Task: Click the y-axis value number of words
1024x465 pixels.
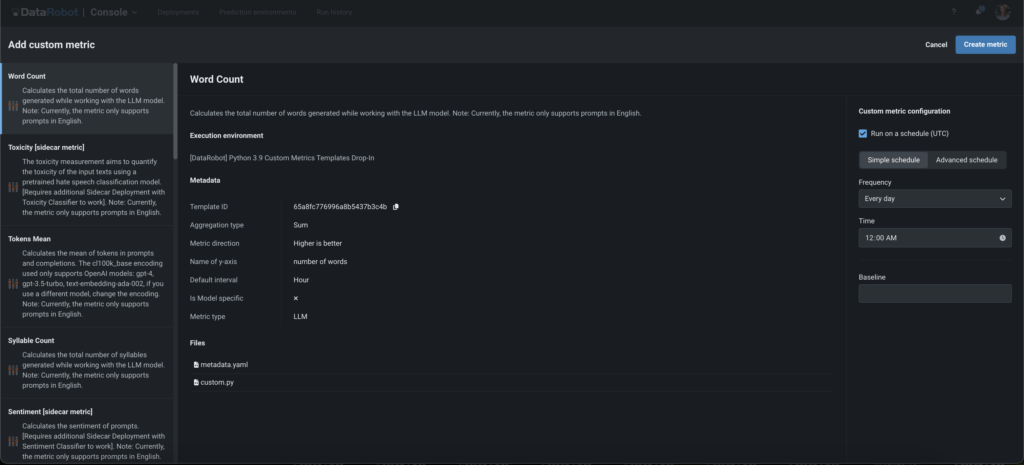Action: point(320,262)
